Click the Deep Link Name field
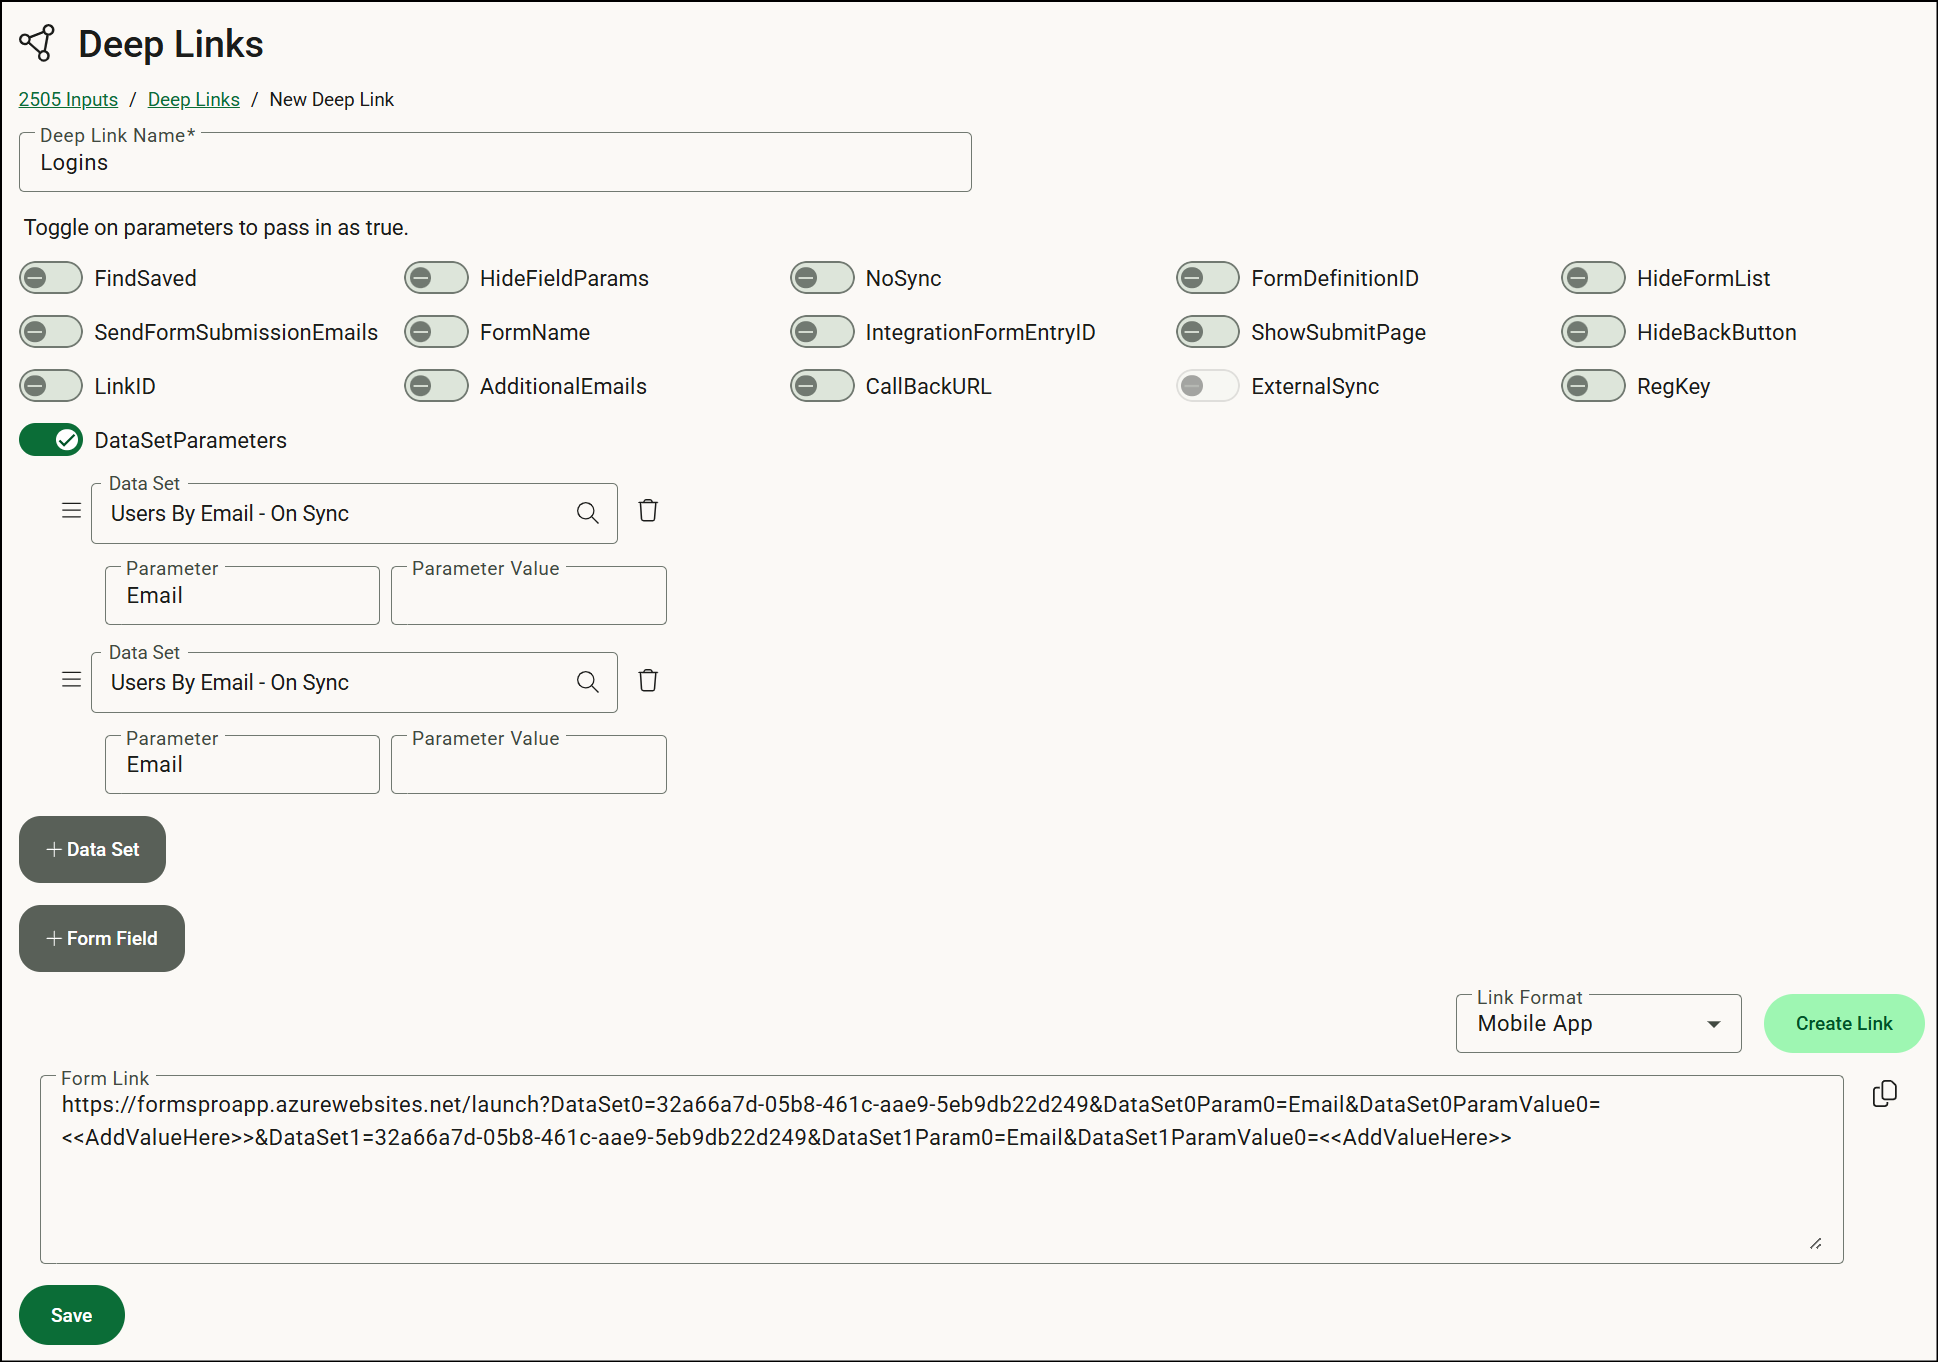This screenshot has width=1938, height=1362. [495, 162]
